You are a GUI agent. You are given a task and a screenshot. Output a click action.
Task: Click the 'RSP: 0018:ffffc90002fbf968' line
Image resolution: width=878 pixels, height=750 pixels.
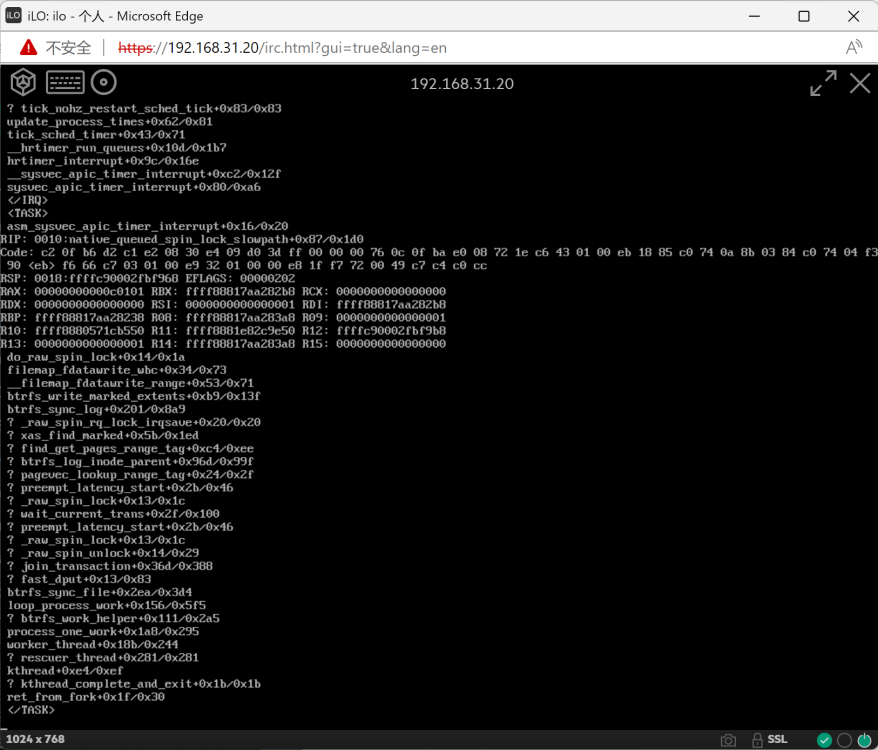click(148, 278)
